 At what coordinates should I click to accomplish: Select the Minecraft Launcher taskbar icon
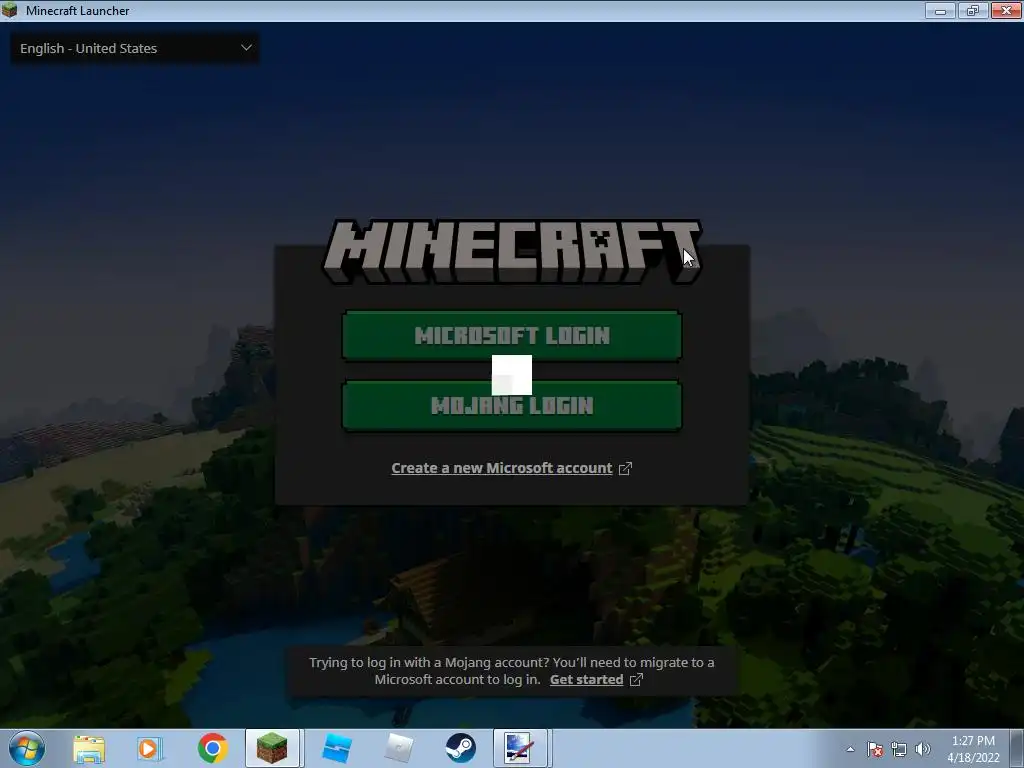pos(272,748)
